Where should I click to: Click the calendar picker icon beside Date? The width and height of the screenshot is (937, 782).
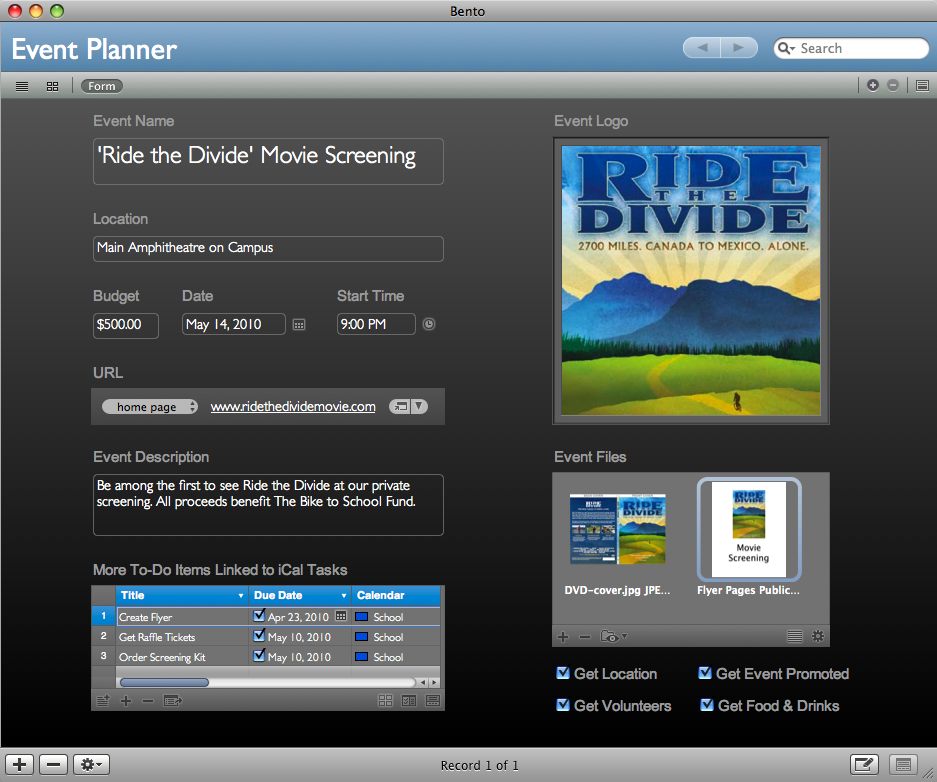pyautogui.click(x=298, y=325)
